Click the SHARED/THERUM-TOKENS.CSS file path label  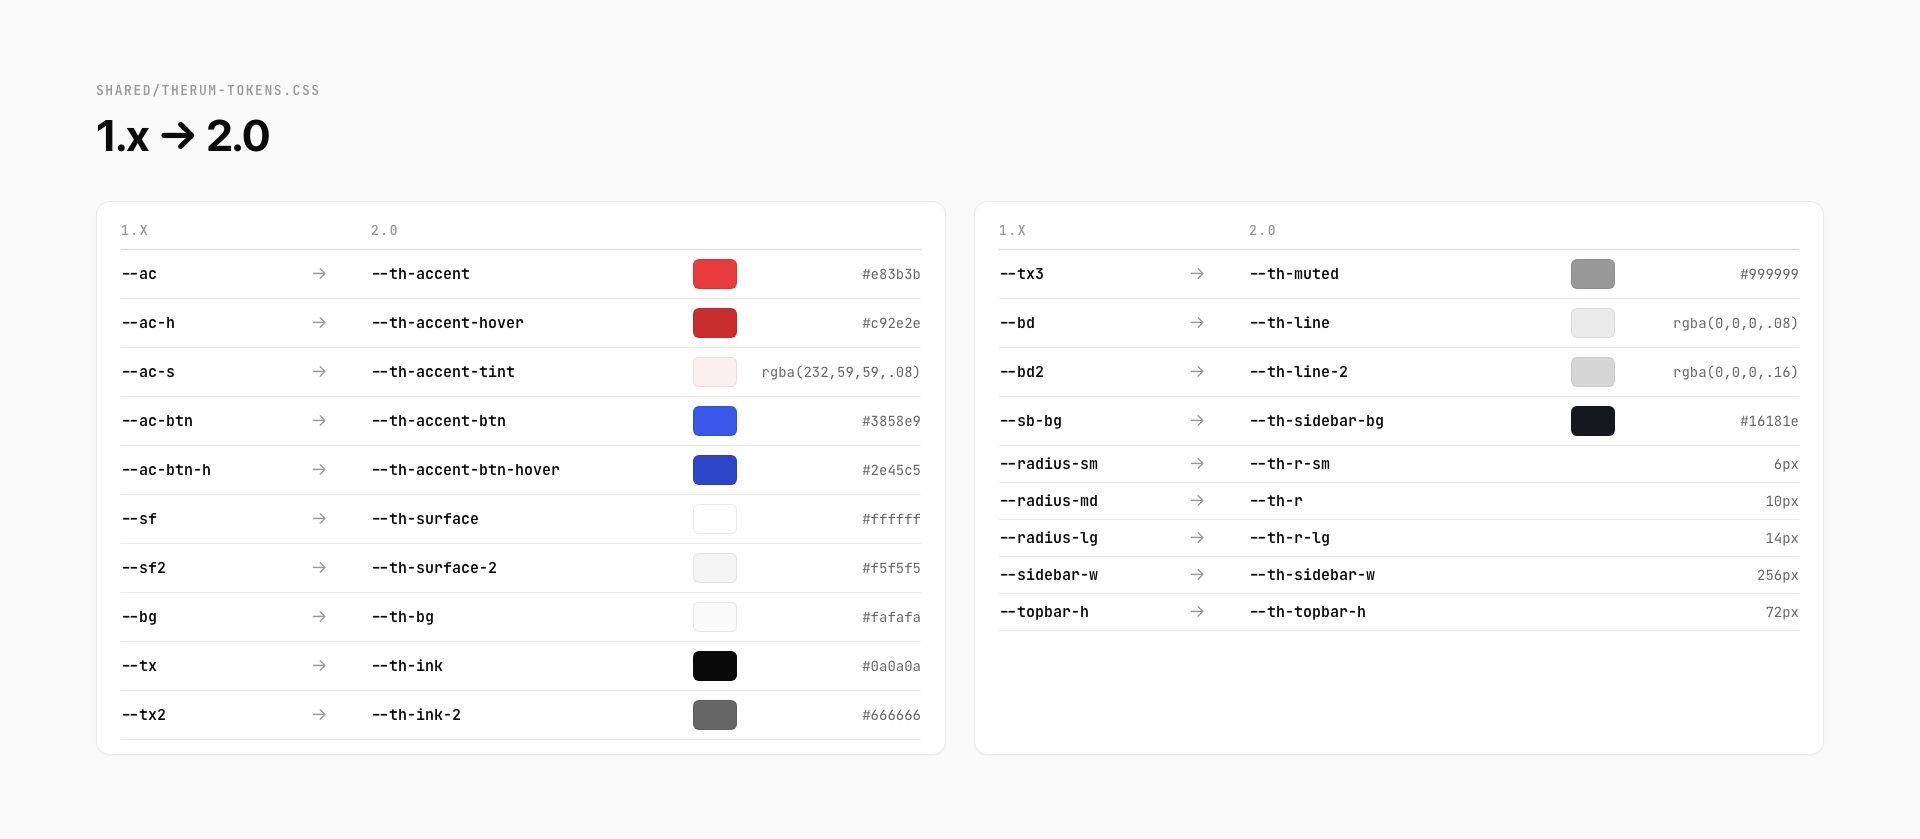208,90
